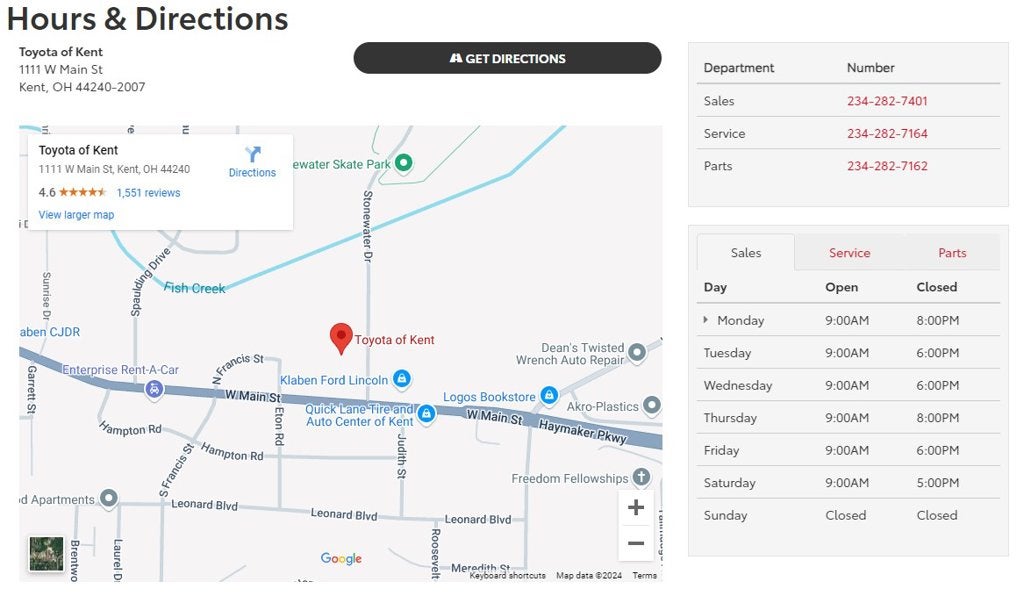Click the Toyota of Kent red map label
The height and width of the screenshot is (596, 1024).
click(394, 340)
